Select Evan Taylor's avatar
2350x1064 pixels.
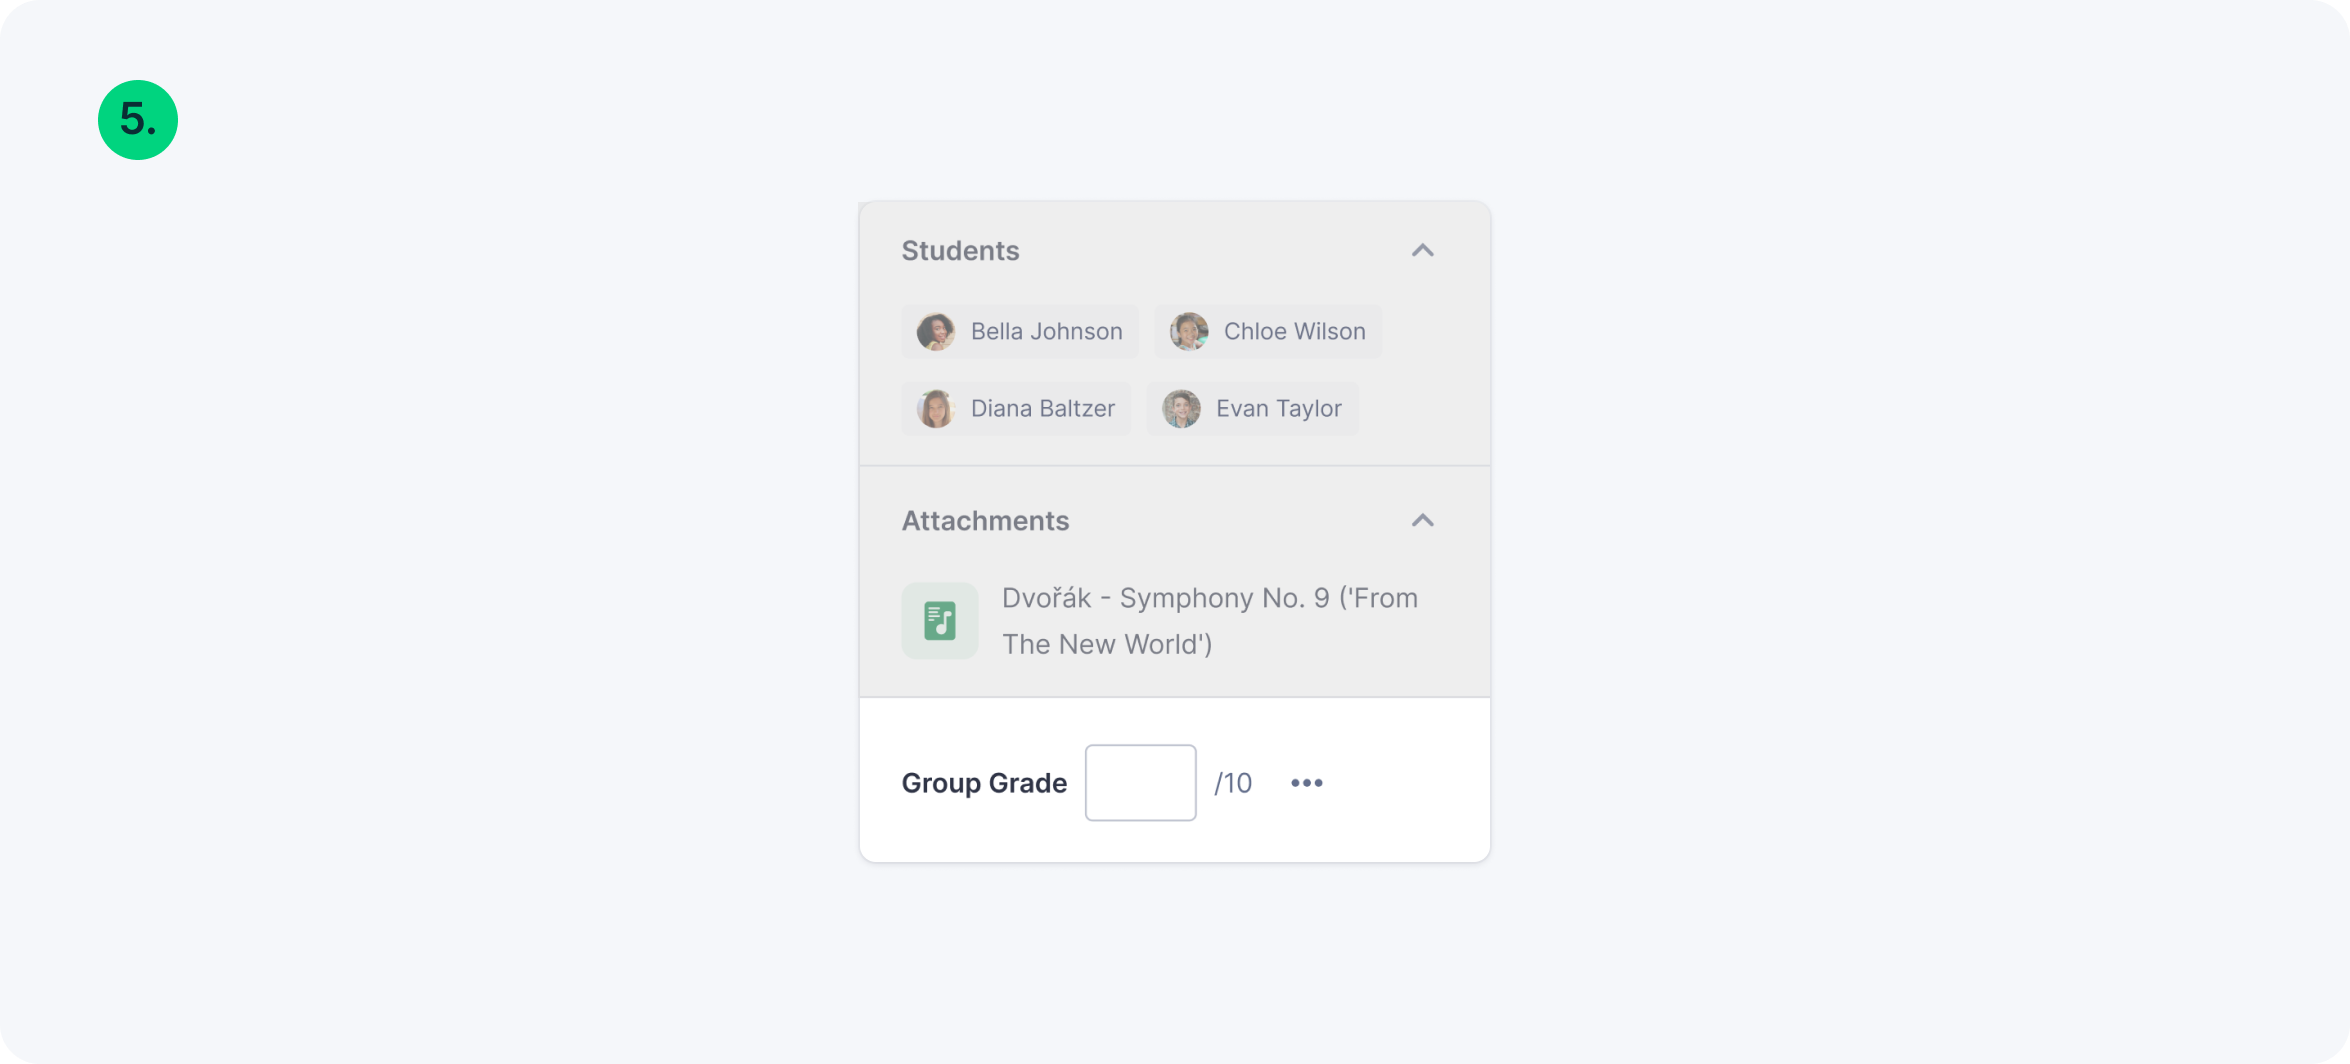coord(1181,408)
